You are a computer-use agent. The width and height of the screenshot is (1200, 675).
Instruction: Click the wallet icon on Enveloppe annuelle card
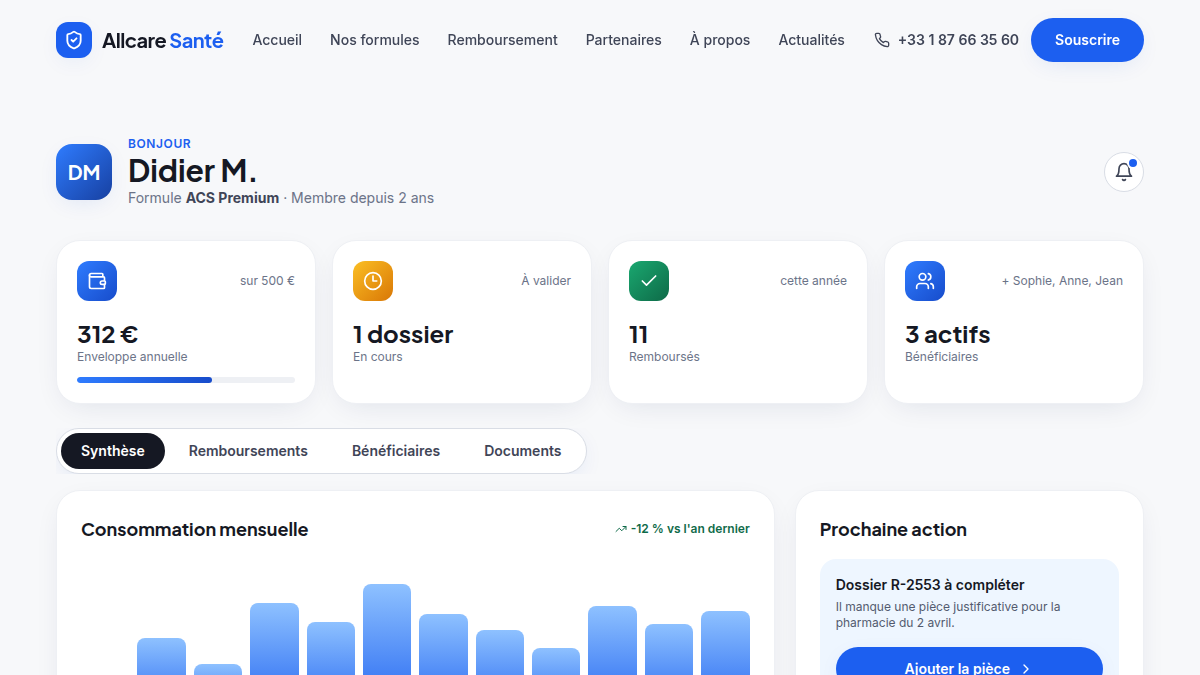tap(97, 281)
